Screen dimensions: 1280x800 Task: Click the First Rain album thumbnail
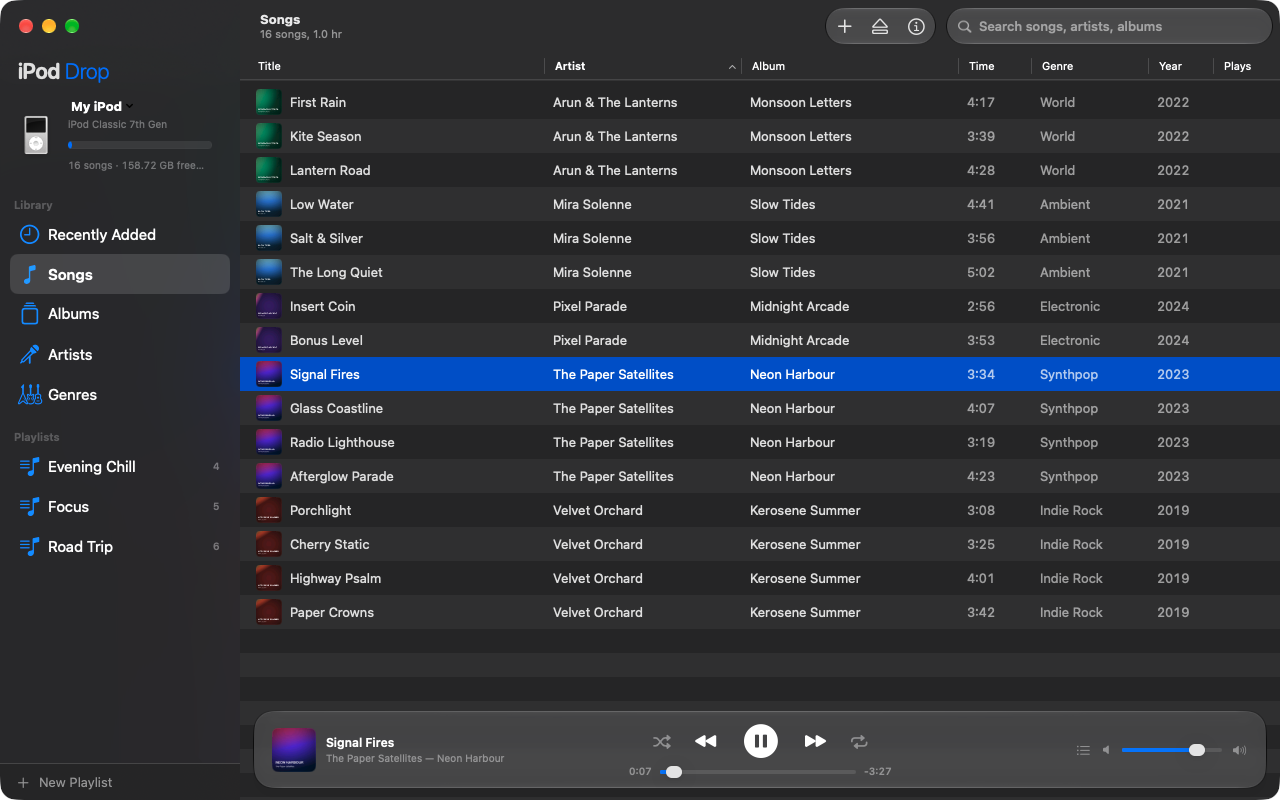click(268, 102)
